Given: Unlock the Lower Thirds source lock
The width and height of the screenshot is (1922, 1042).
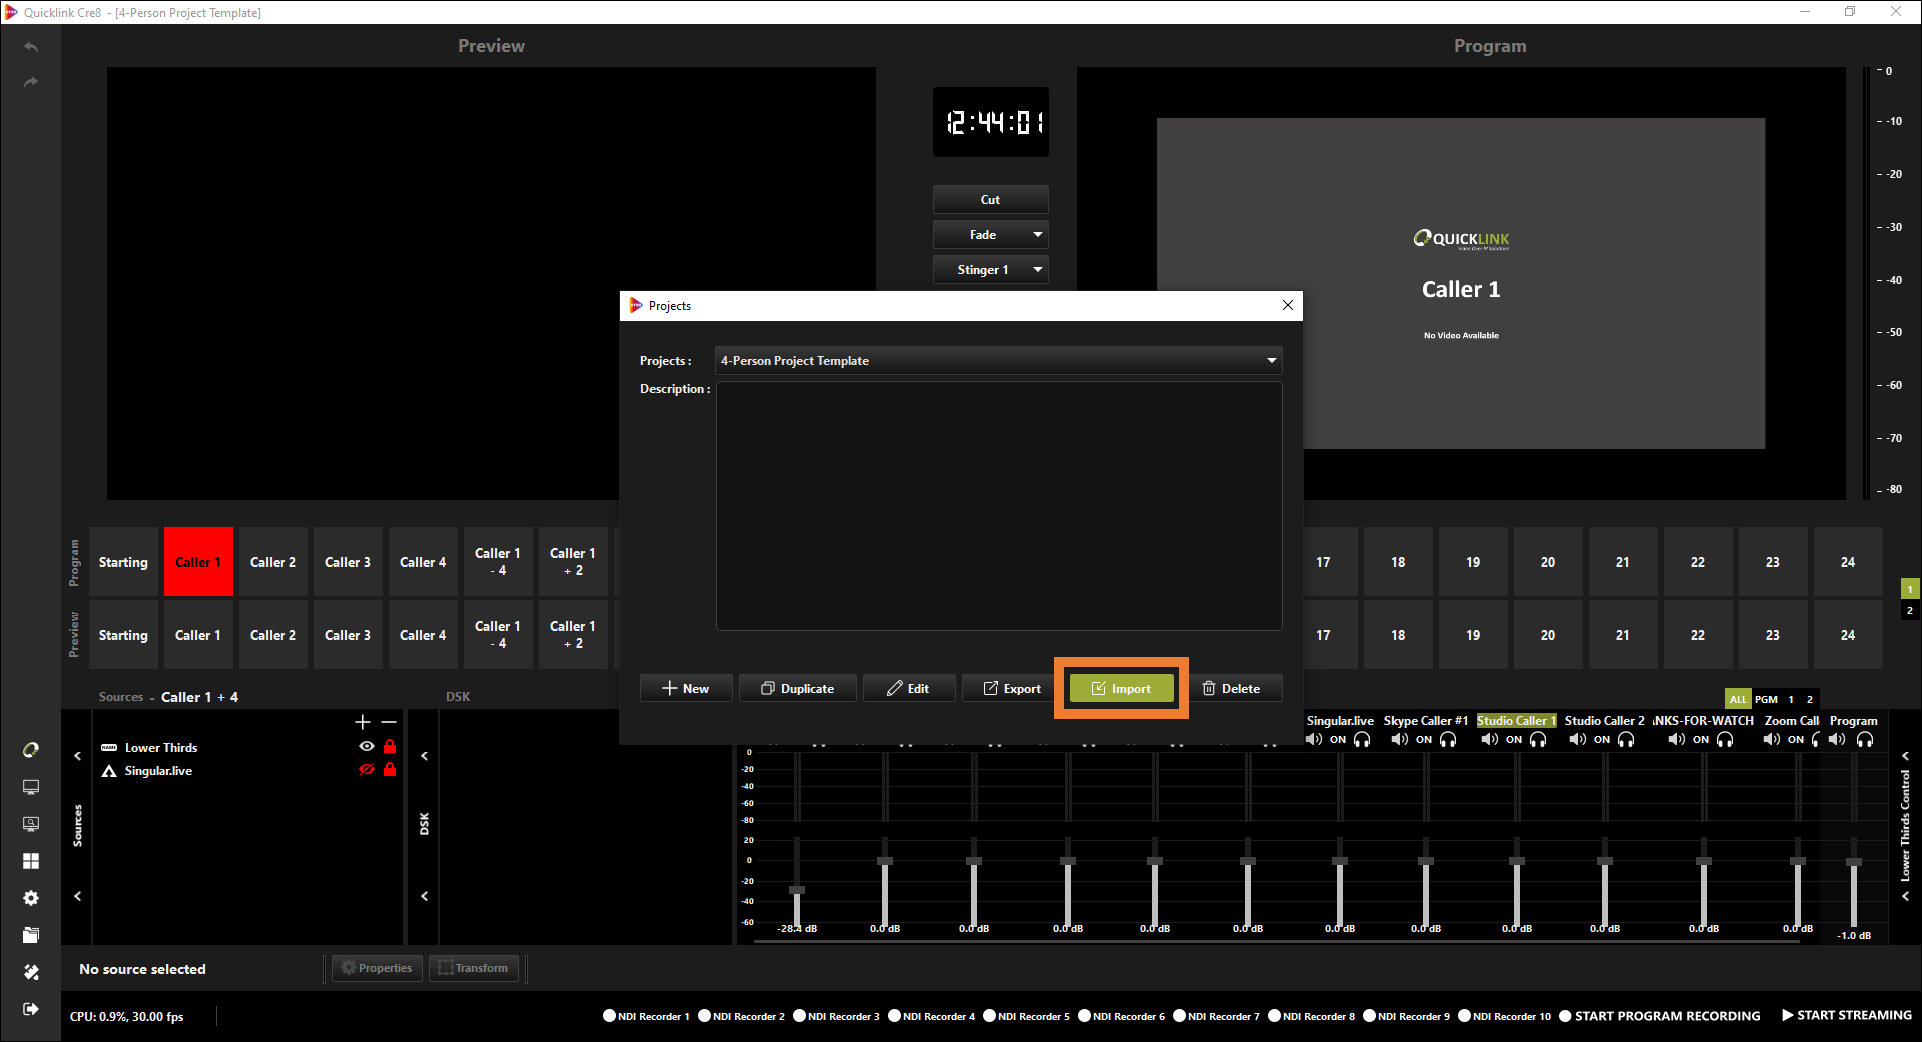Looking at the screenshot, I should tap(390, 747).
